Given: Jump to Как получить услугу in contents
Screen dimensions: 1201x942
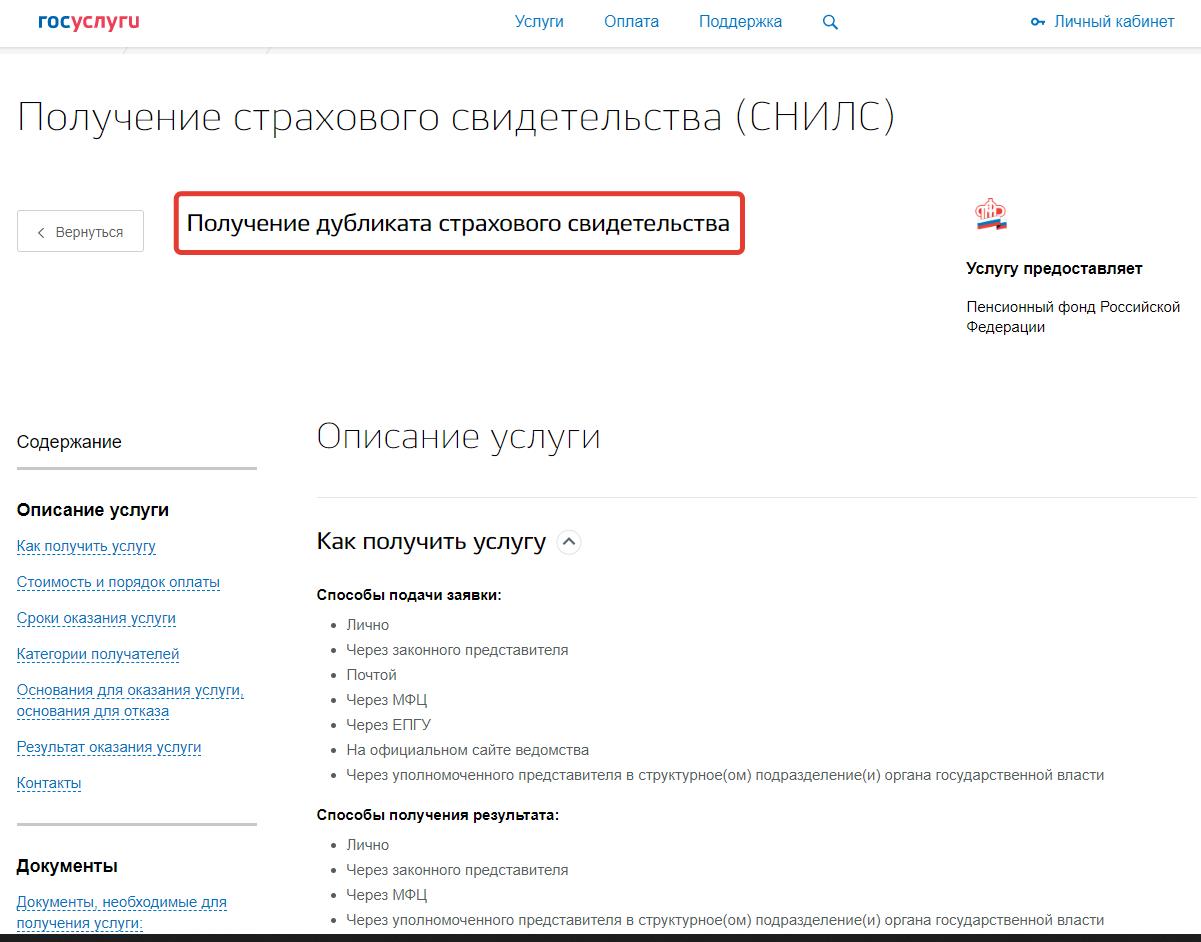Looking at the screenshot, I should tap(86, 546).
